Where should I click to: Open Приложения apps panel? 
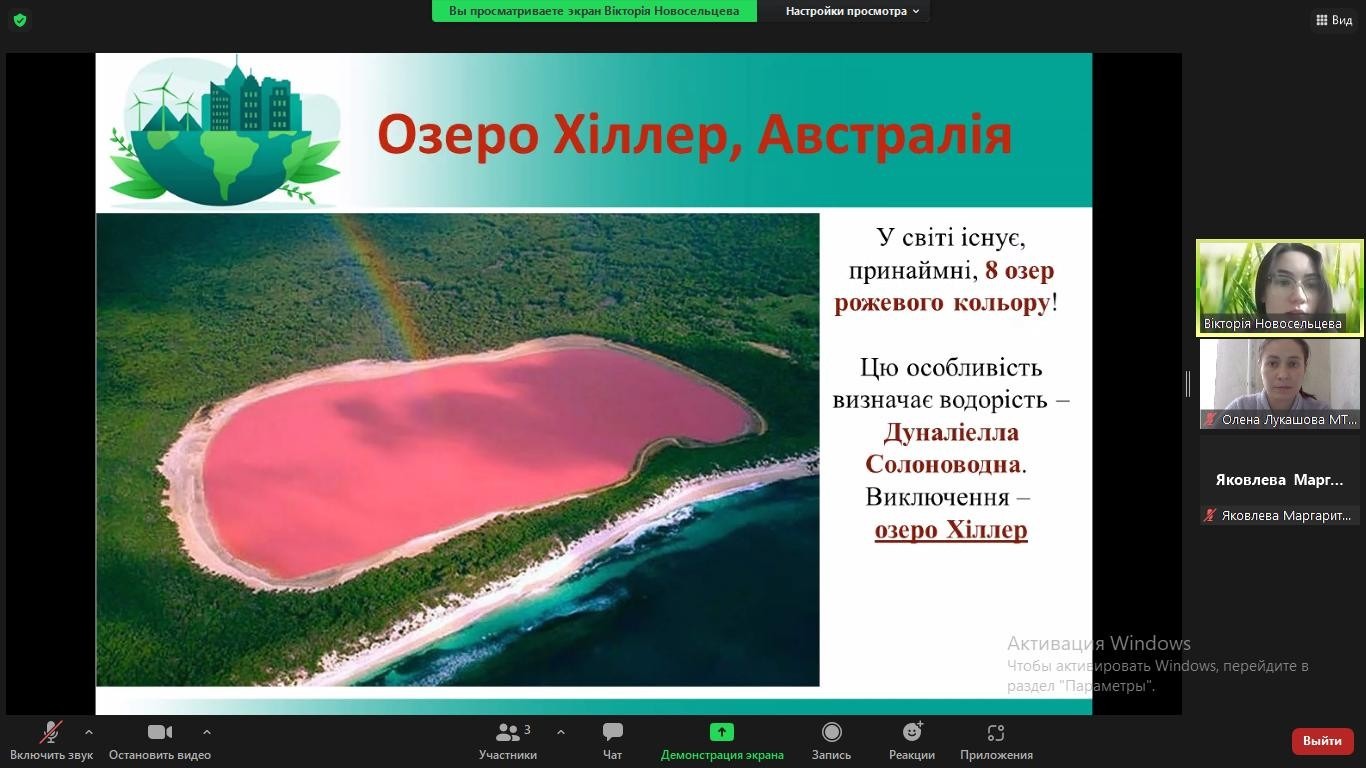coord(996,741)
